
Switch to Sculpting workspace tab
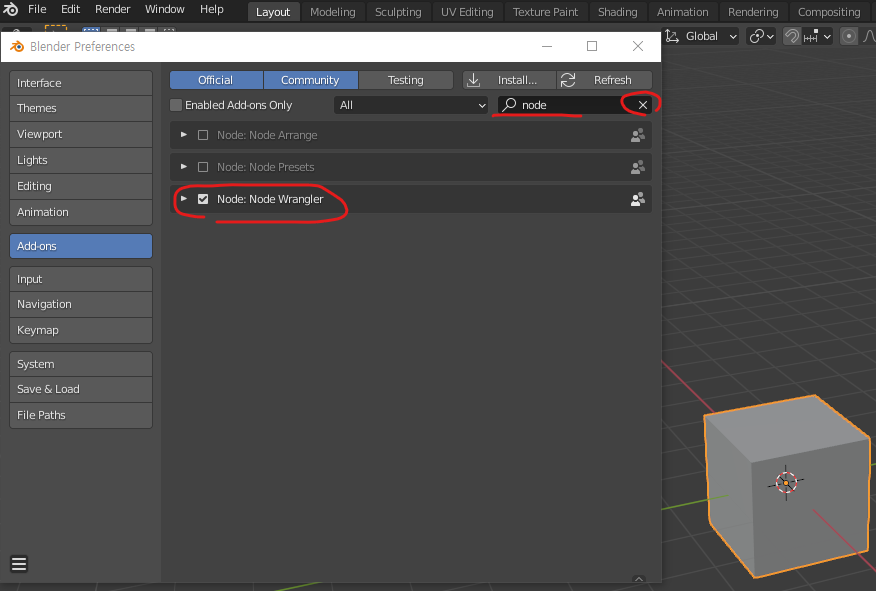pyautogui.click(x=398, y=12)
